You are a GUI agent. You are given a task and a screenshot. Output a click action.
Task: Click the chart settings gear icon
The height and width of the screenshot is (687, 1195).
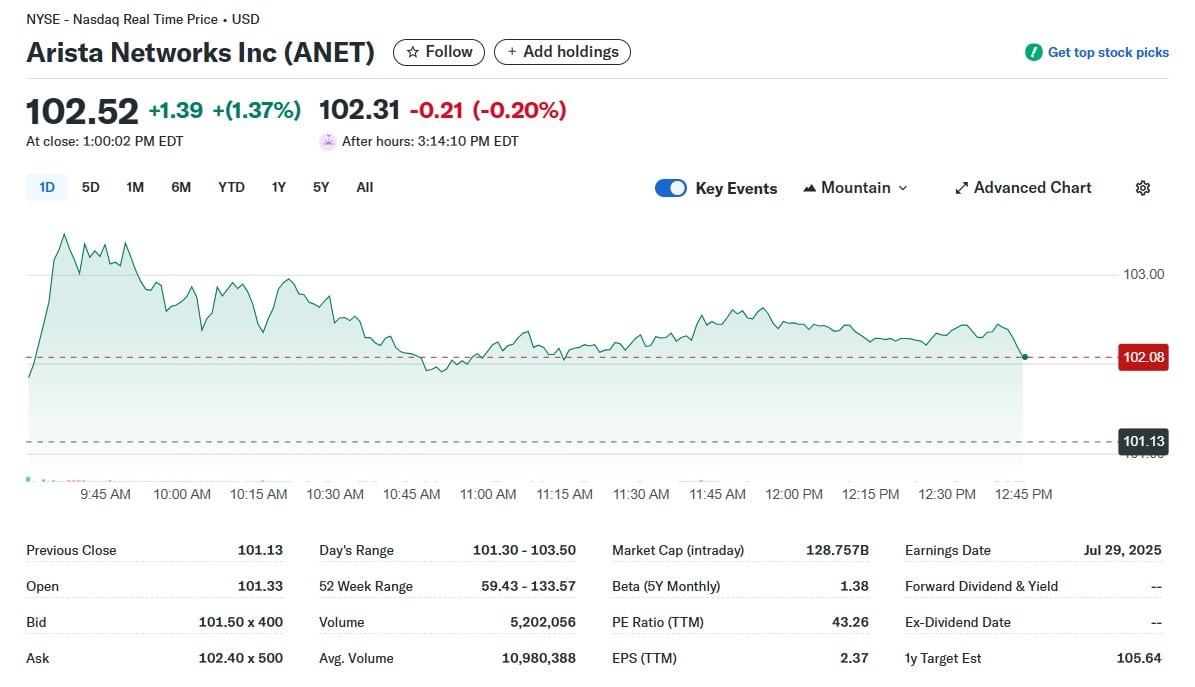[1142, 188]
